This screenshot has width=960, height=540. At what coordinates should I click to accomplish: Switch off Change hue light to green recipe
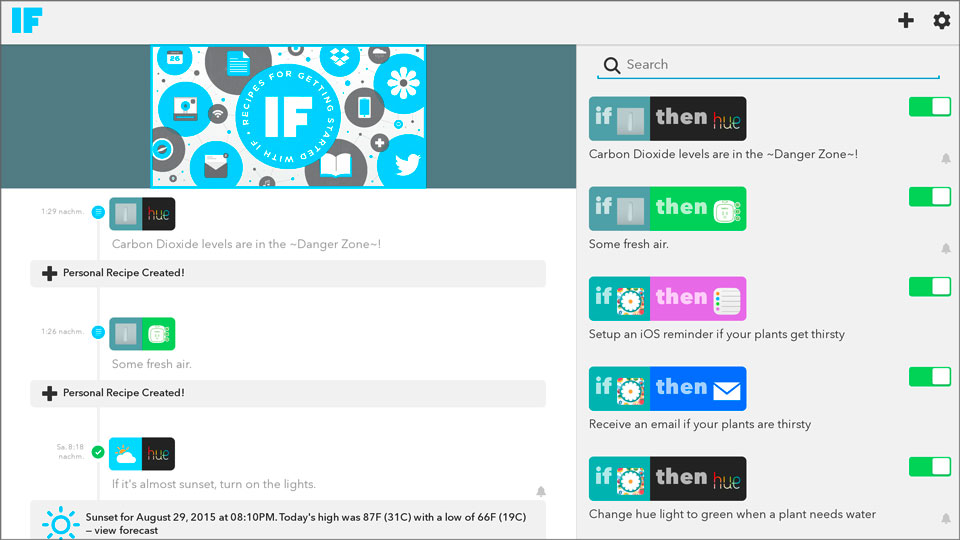pyautogui.click(x=929, y=467)
